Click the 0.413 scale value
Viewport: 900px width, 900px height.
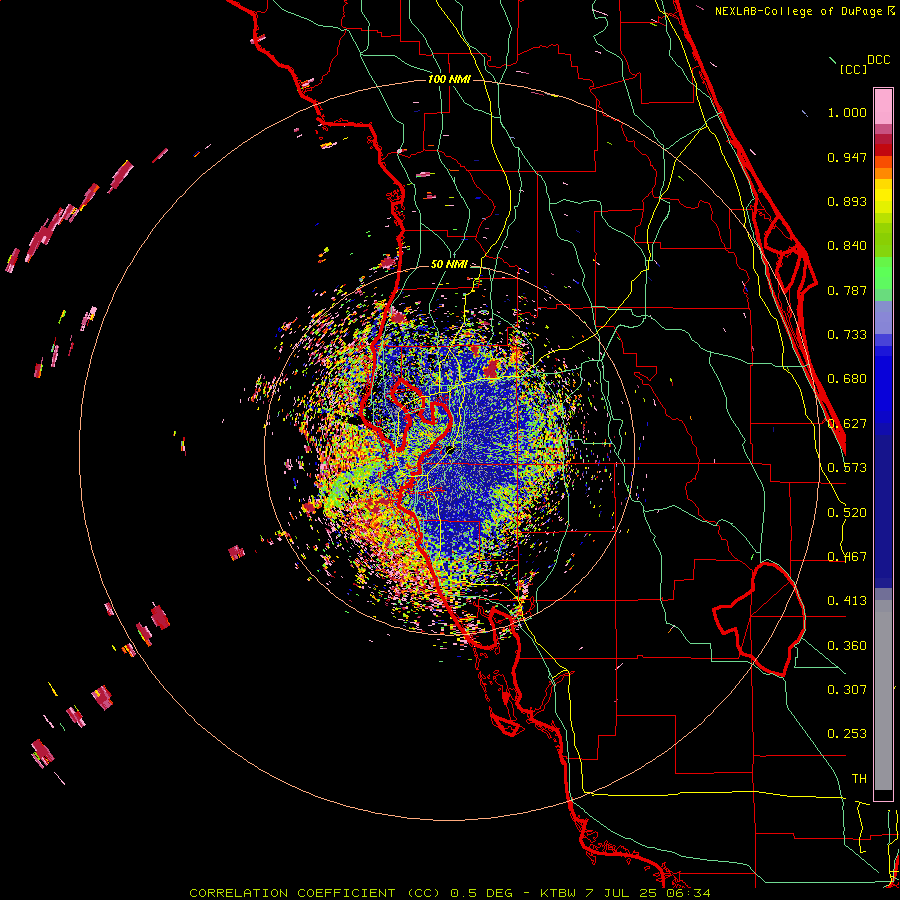(847, 601)
